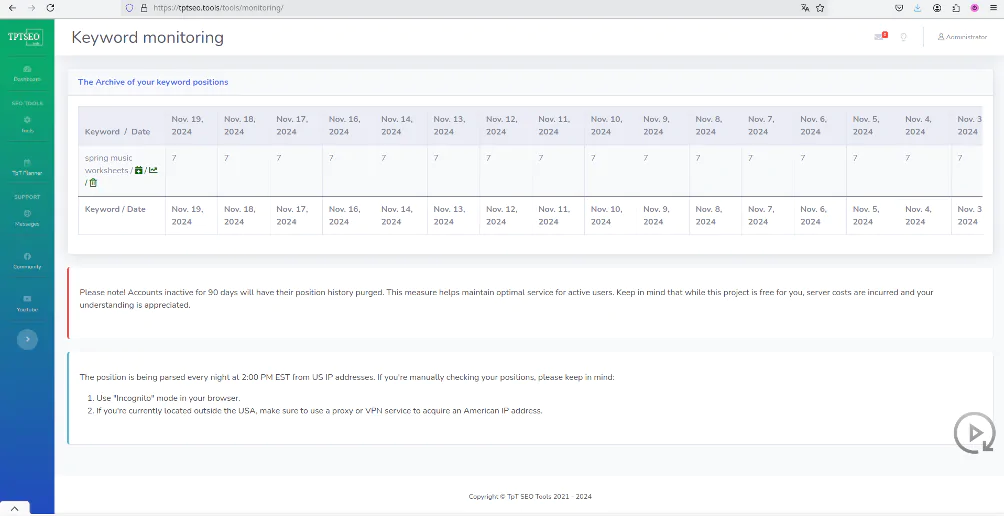This screenshot has height=516, width=1004.
Task: Click the circular play replay button
Action: pos(975,433)
